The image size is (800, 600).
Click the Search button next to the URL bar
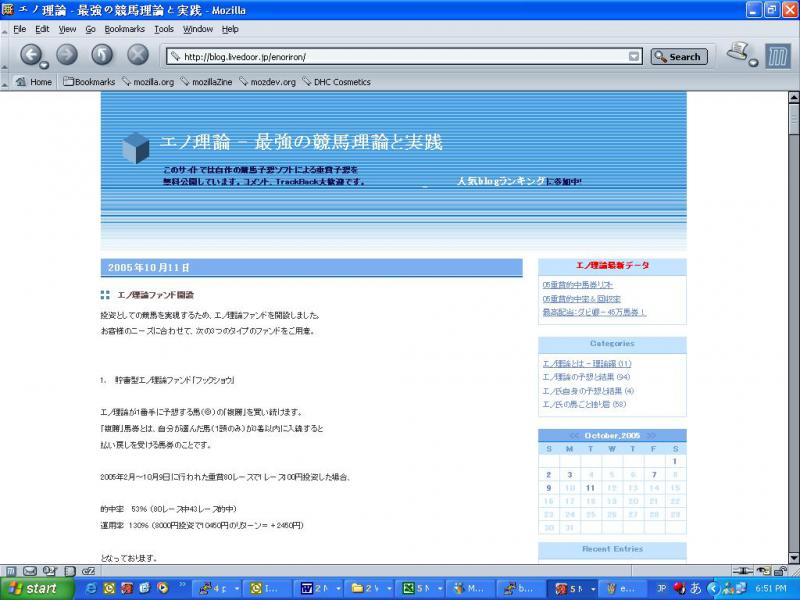pos(679,57)
